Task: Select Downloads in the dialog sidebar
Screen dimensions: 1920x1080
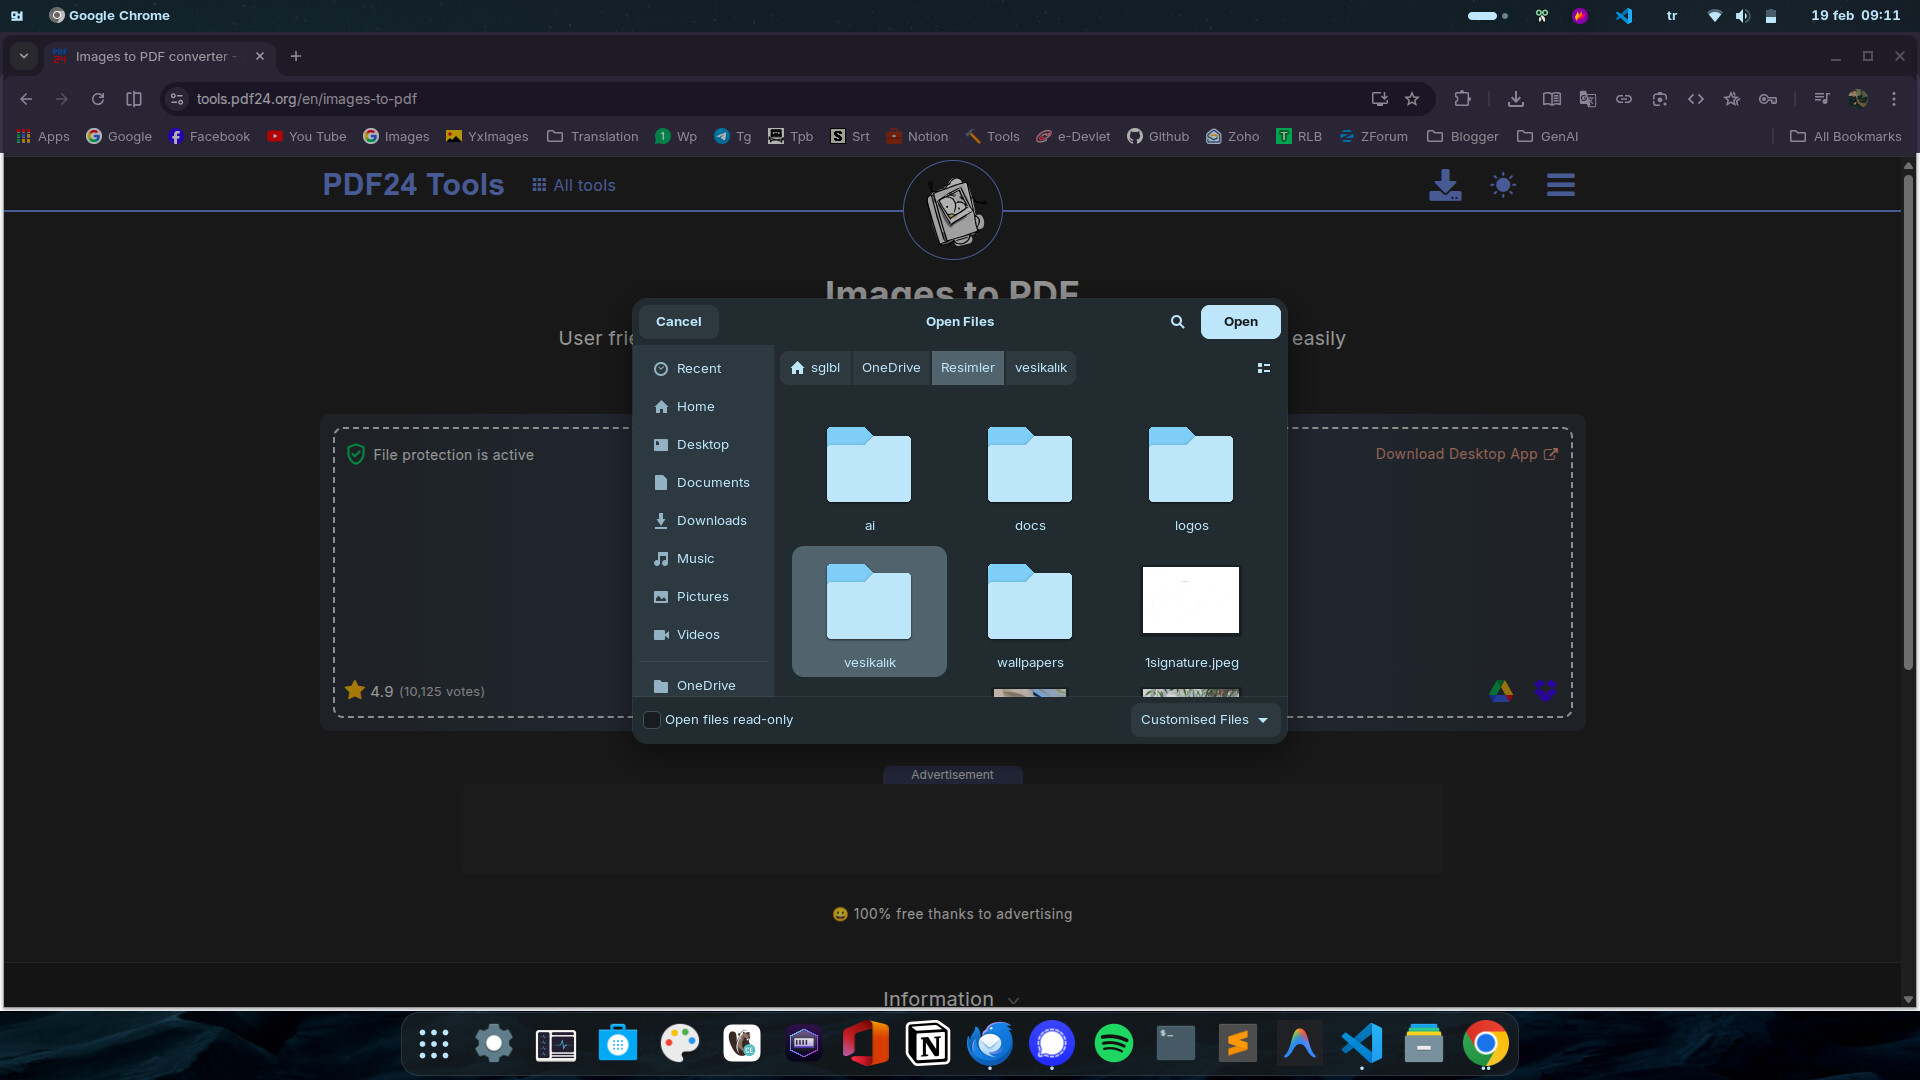Action: point(711,521)
